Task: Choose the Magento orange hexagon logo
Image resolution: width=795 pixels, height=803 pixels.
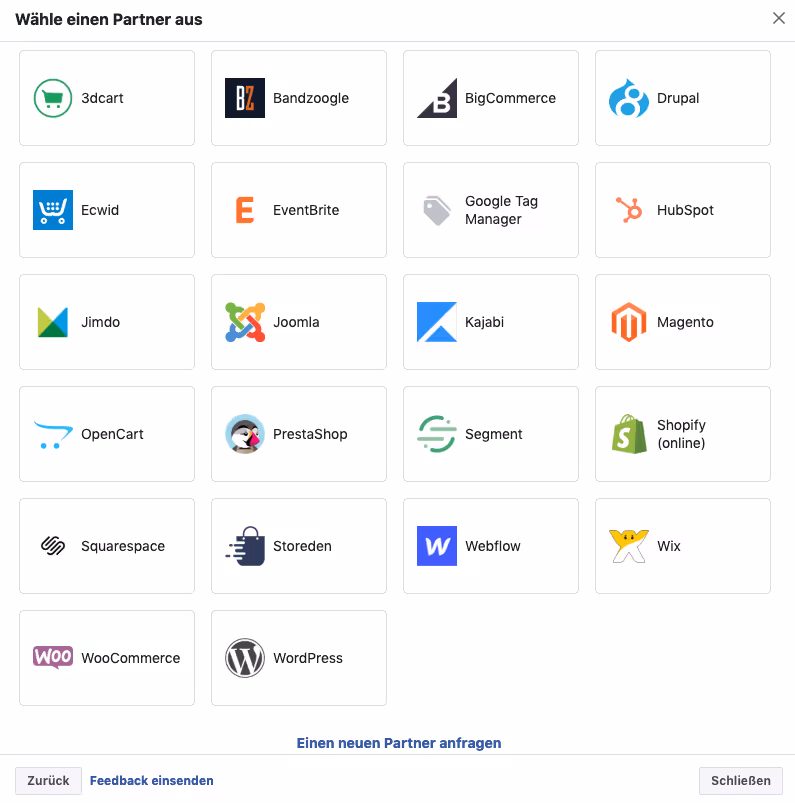Action: 629,322
